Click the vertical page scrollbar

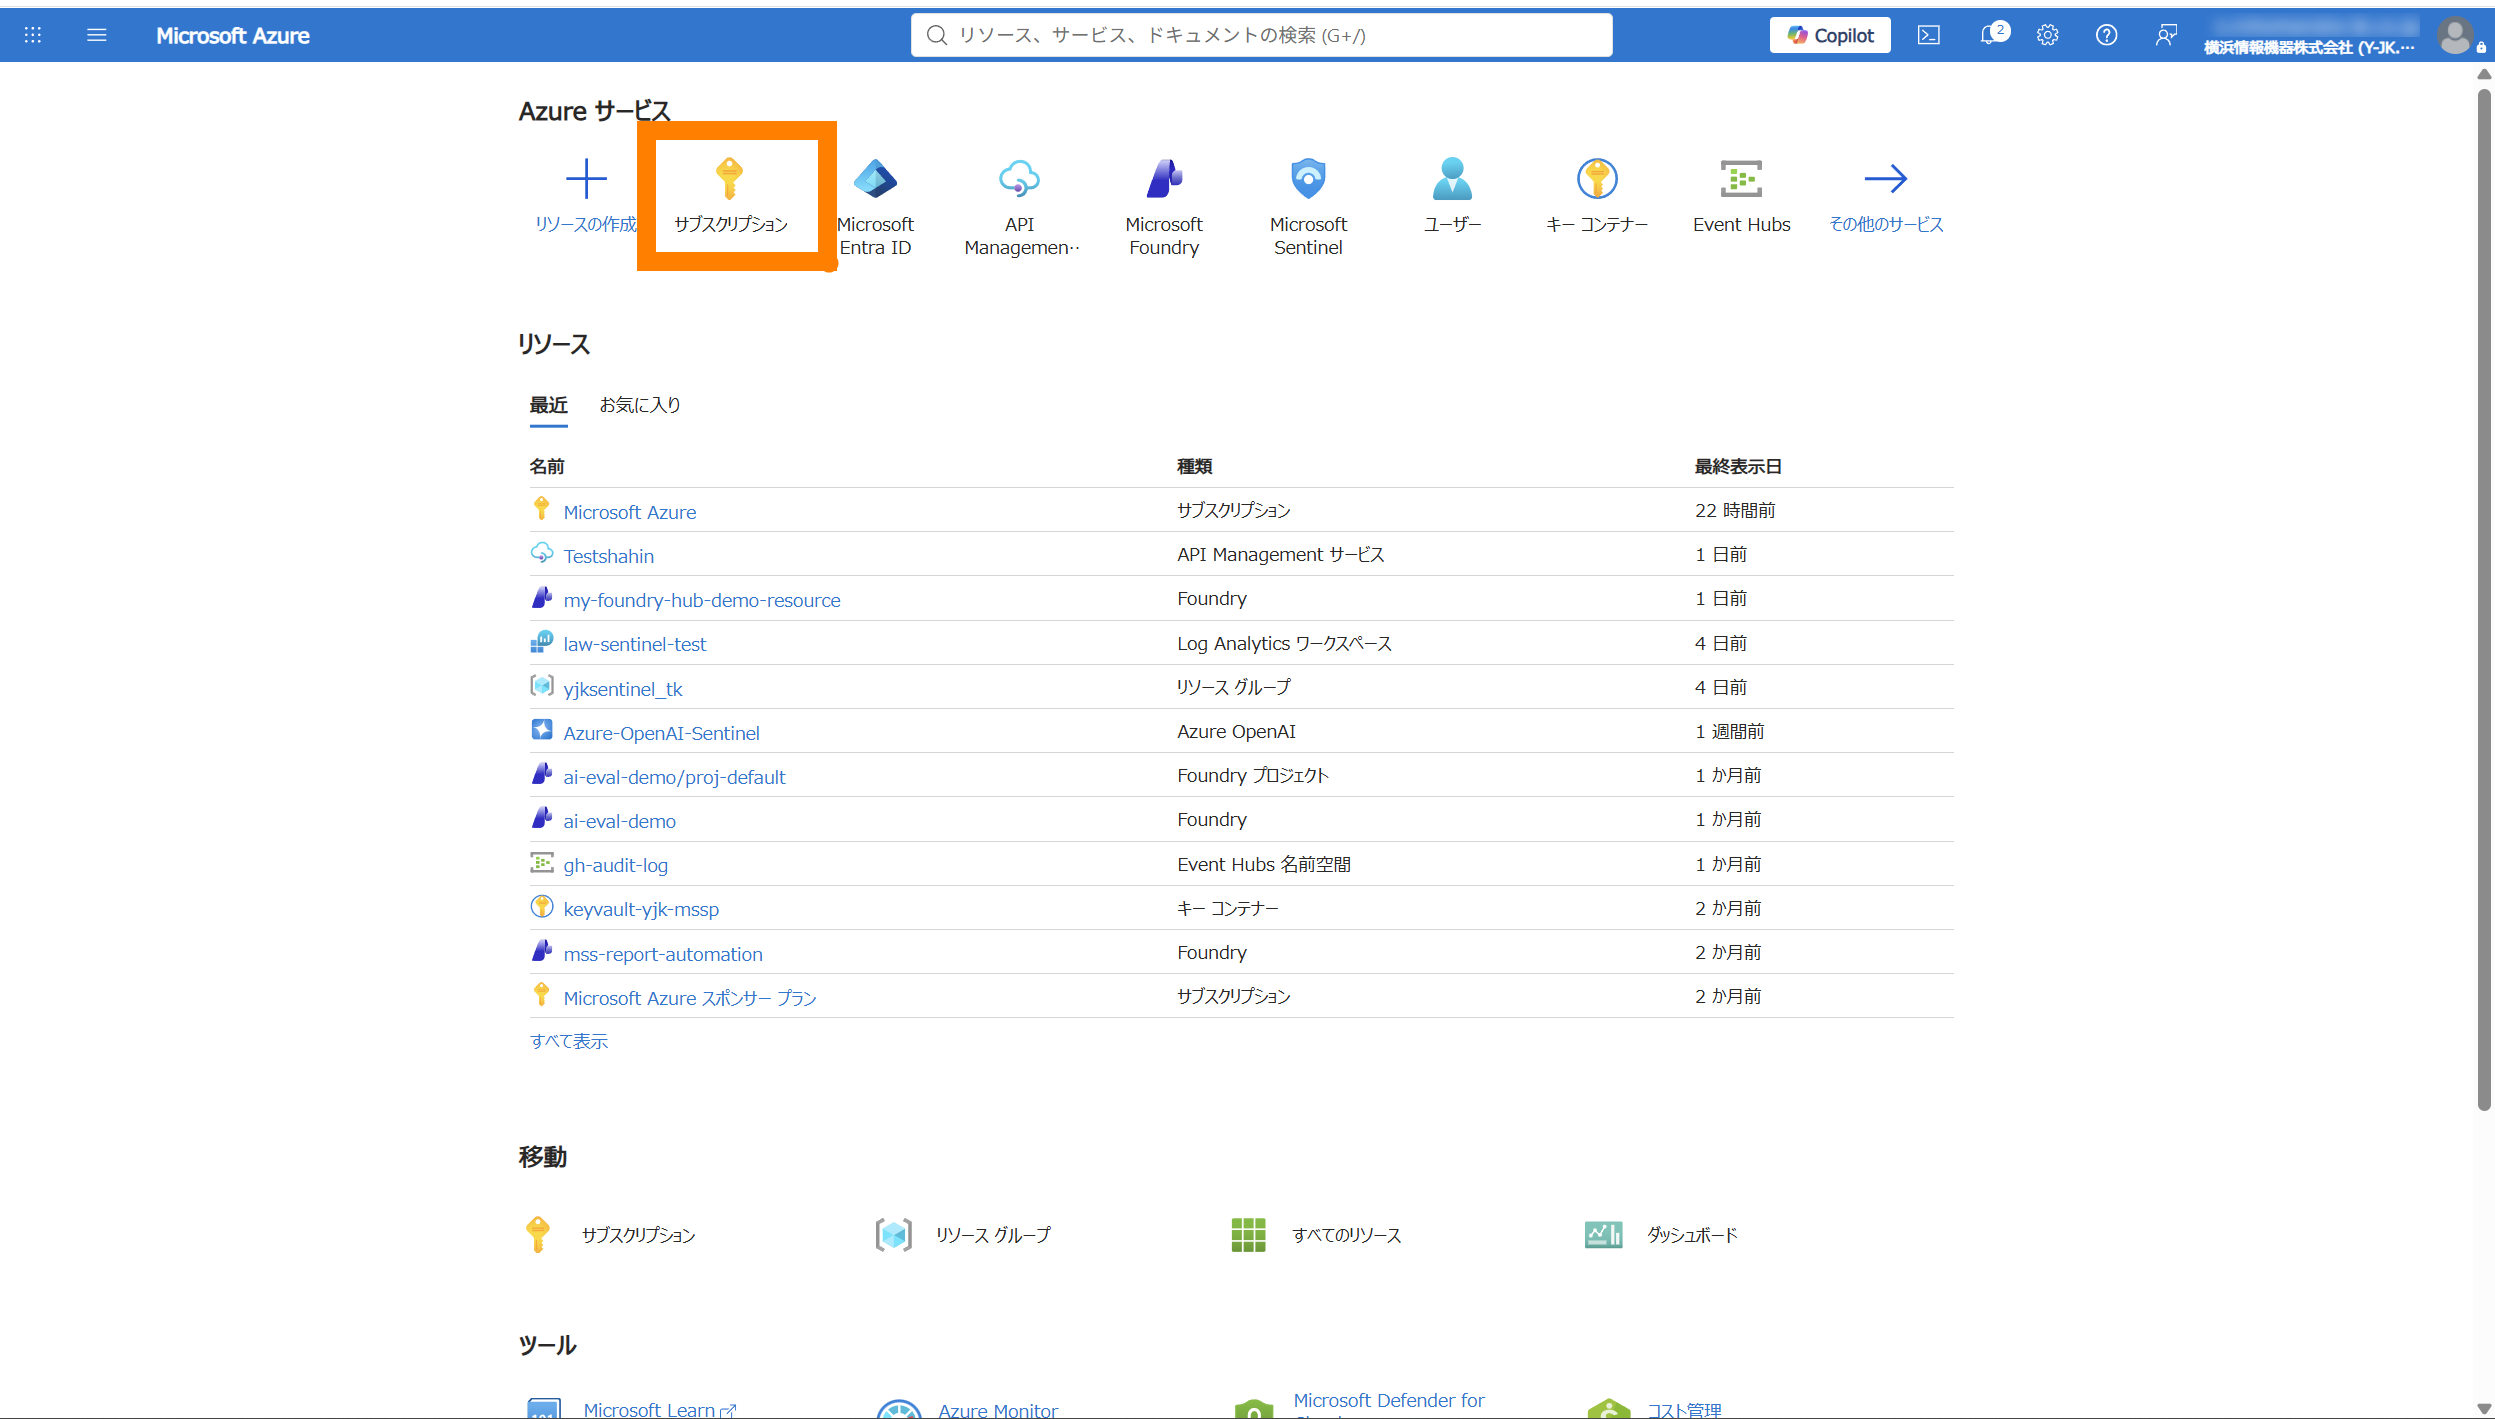[2484, 600]
